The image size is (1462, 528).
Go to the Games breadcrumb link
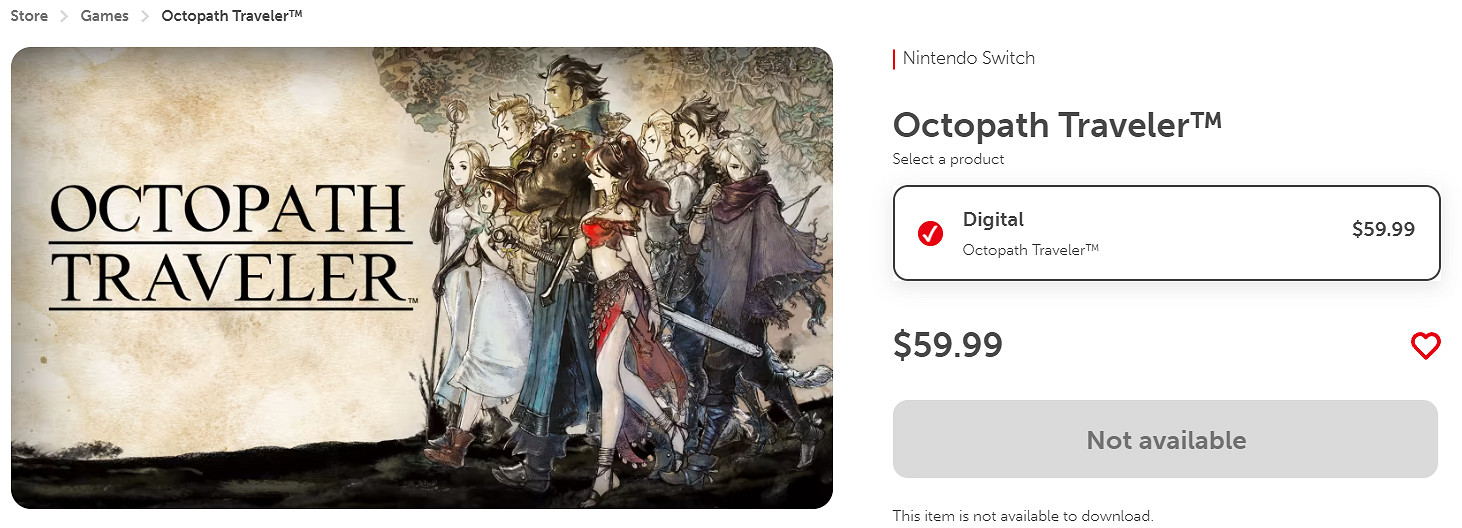[x=105, y=16]
